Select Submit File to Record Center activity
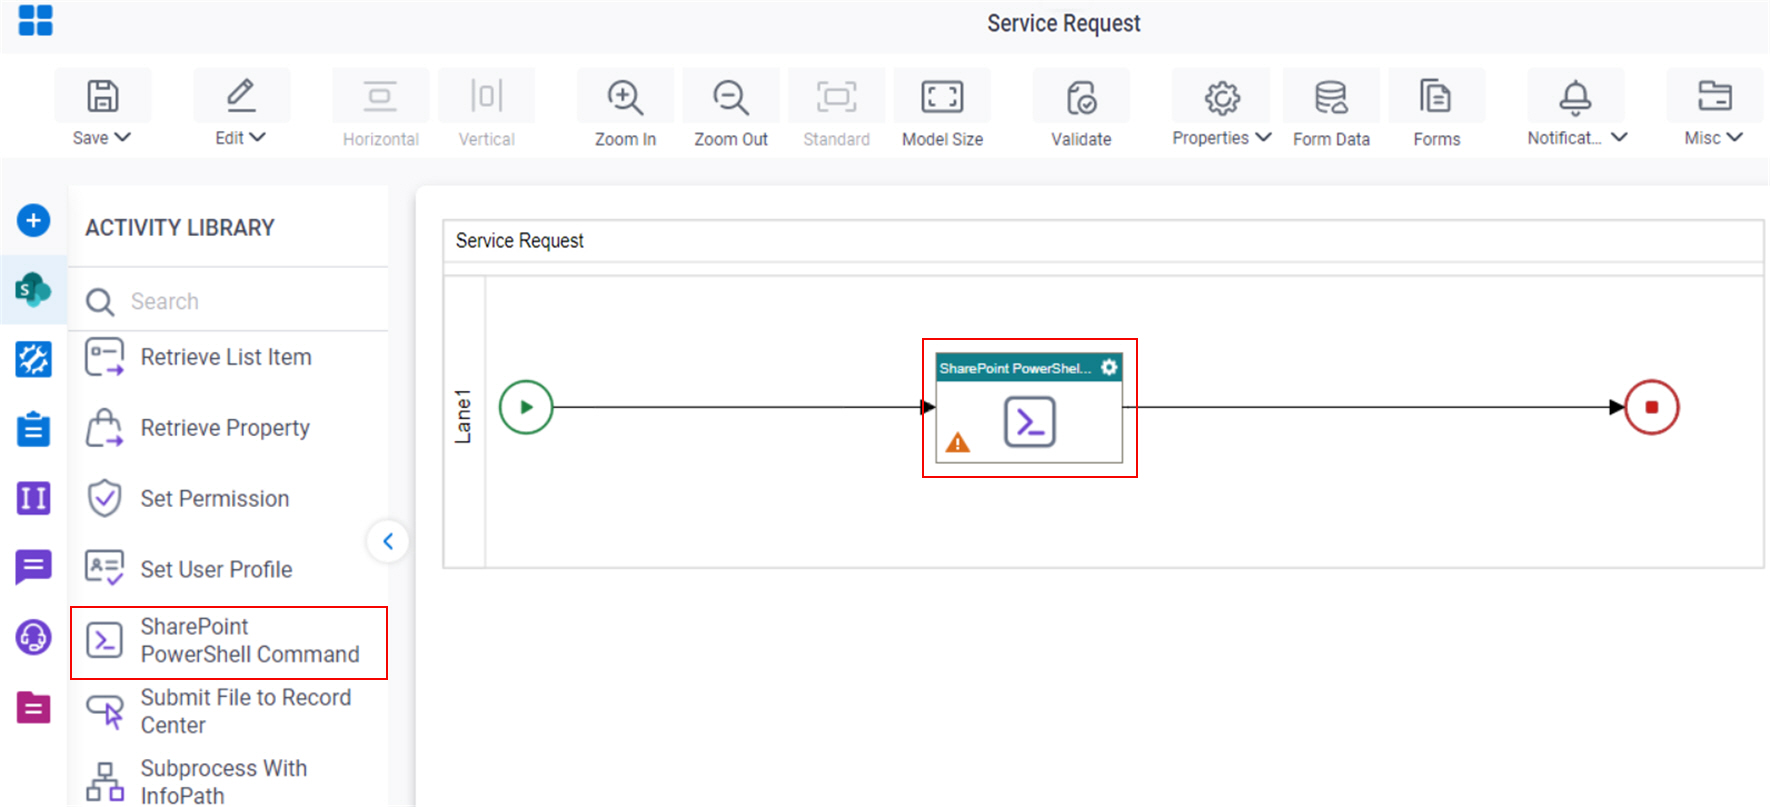Viewport: 1770px width, 807px height. tap(229, 711)
